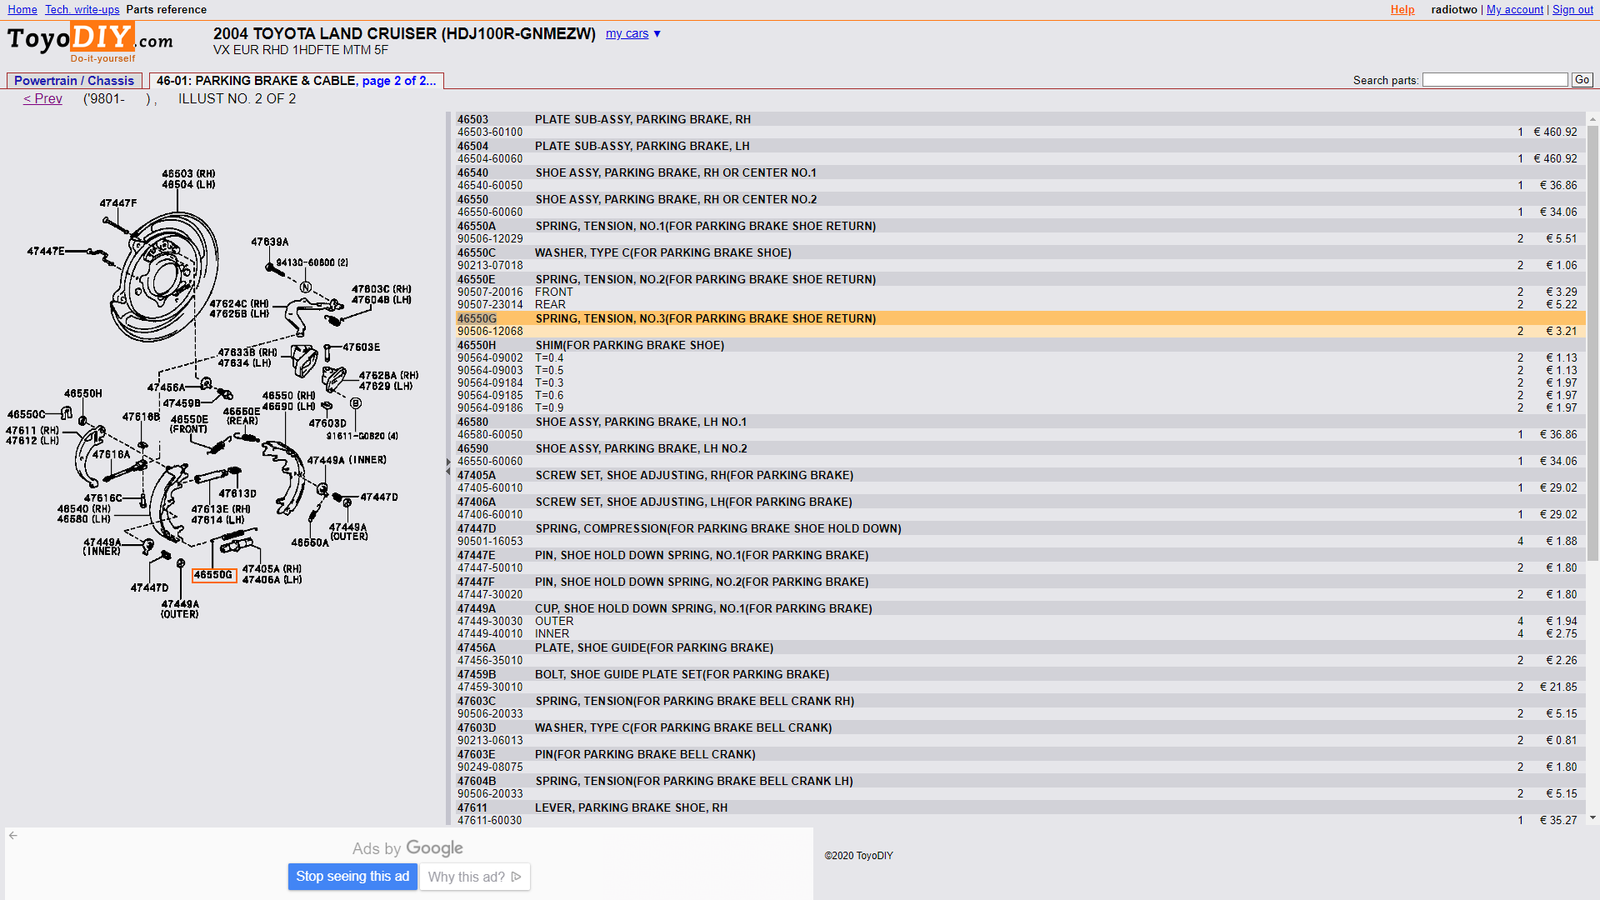Select PIN(FOR PARKING BRAKE BELL CRANK) row

pyautogui.click(x=1019, y=755)
